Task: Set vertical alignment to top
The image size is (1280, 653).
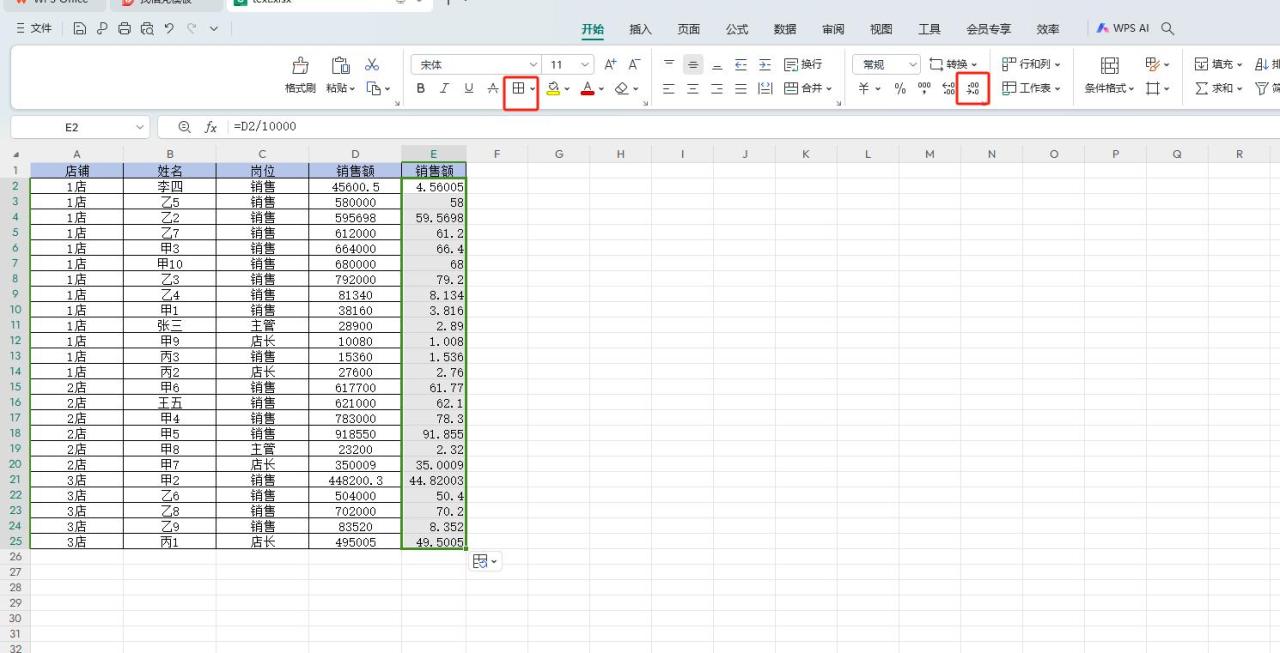Action: tap(669, 64)
